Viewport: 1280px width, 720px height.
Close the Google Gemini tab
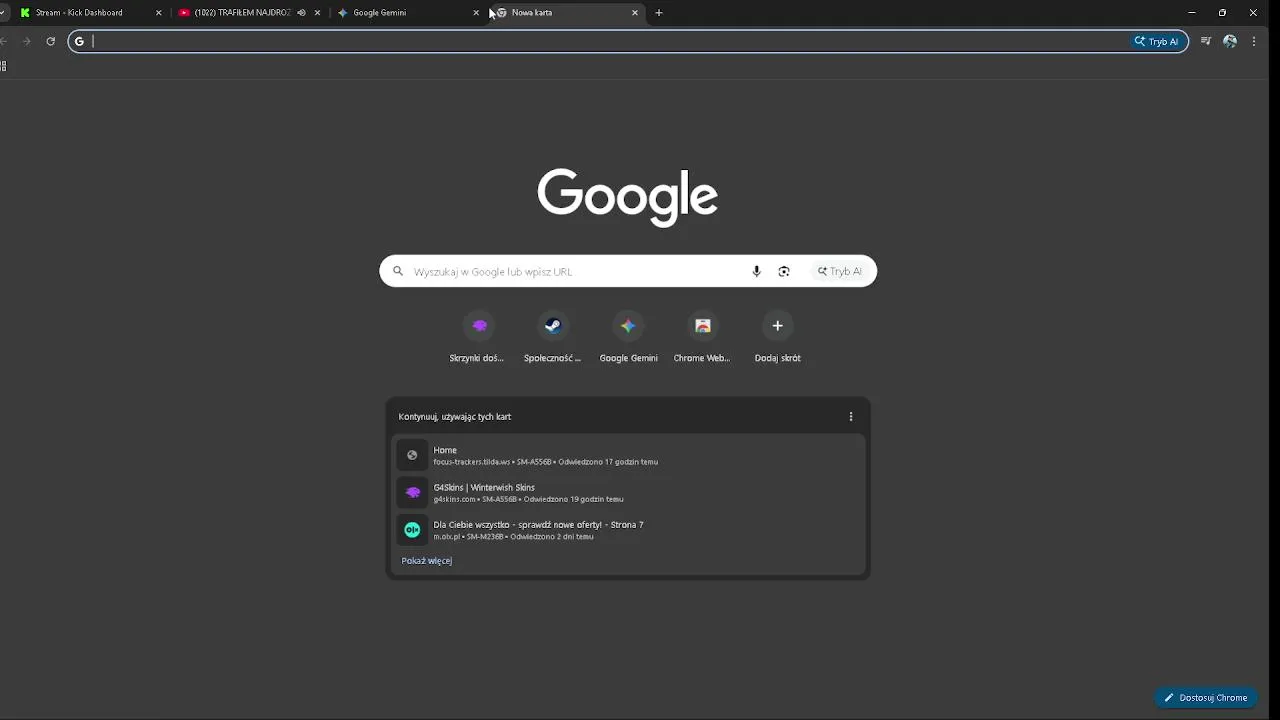(x=477, y=13)
